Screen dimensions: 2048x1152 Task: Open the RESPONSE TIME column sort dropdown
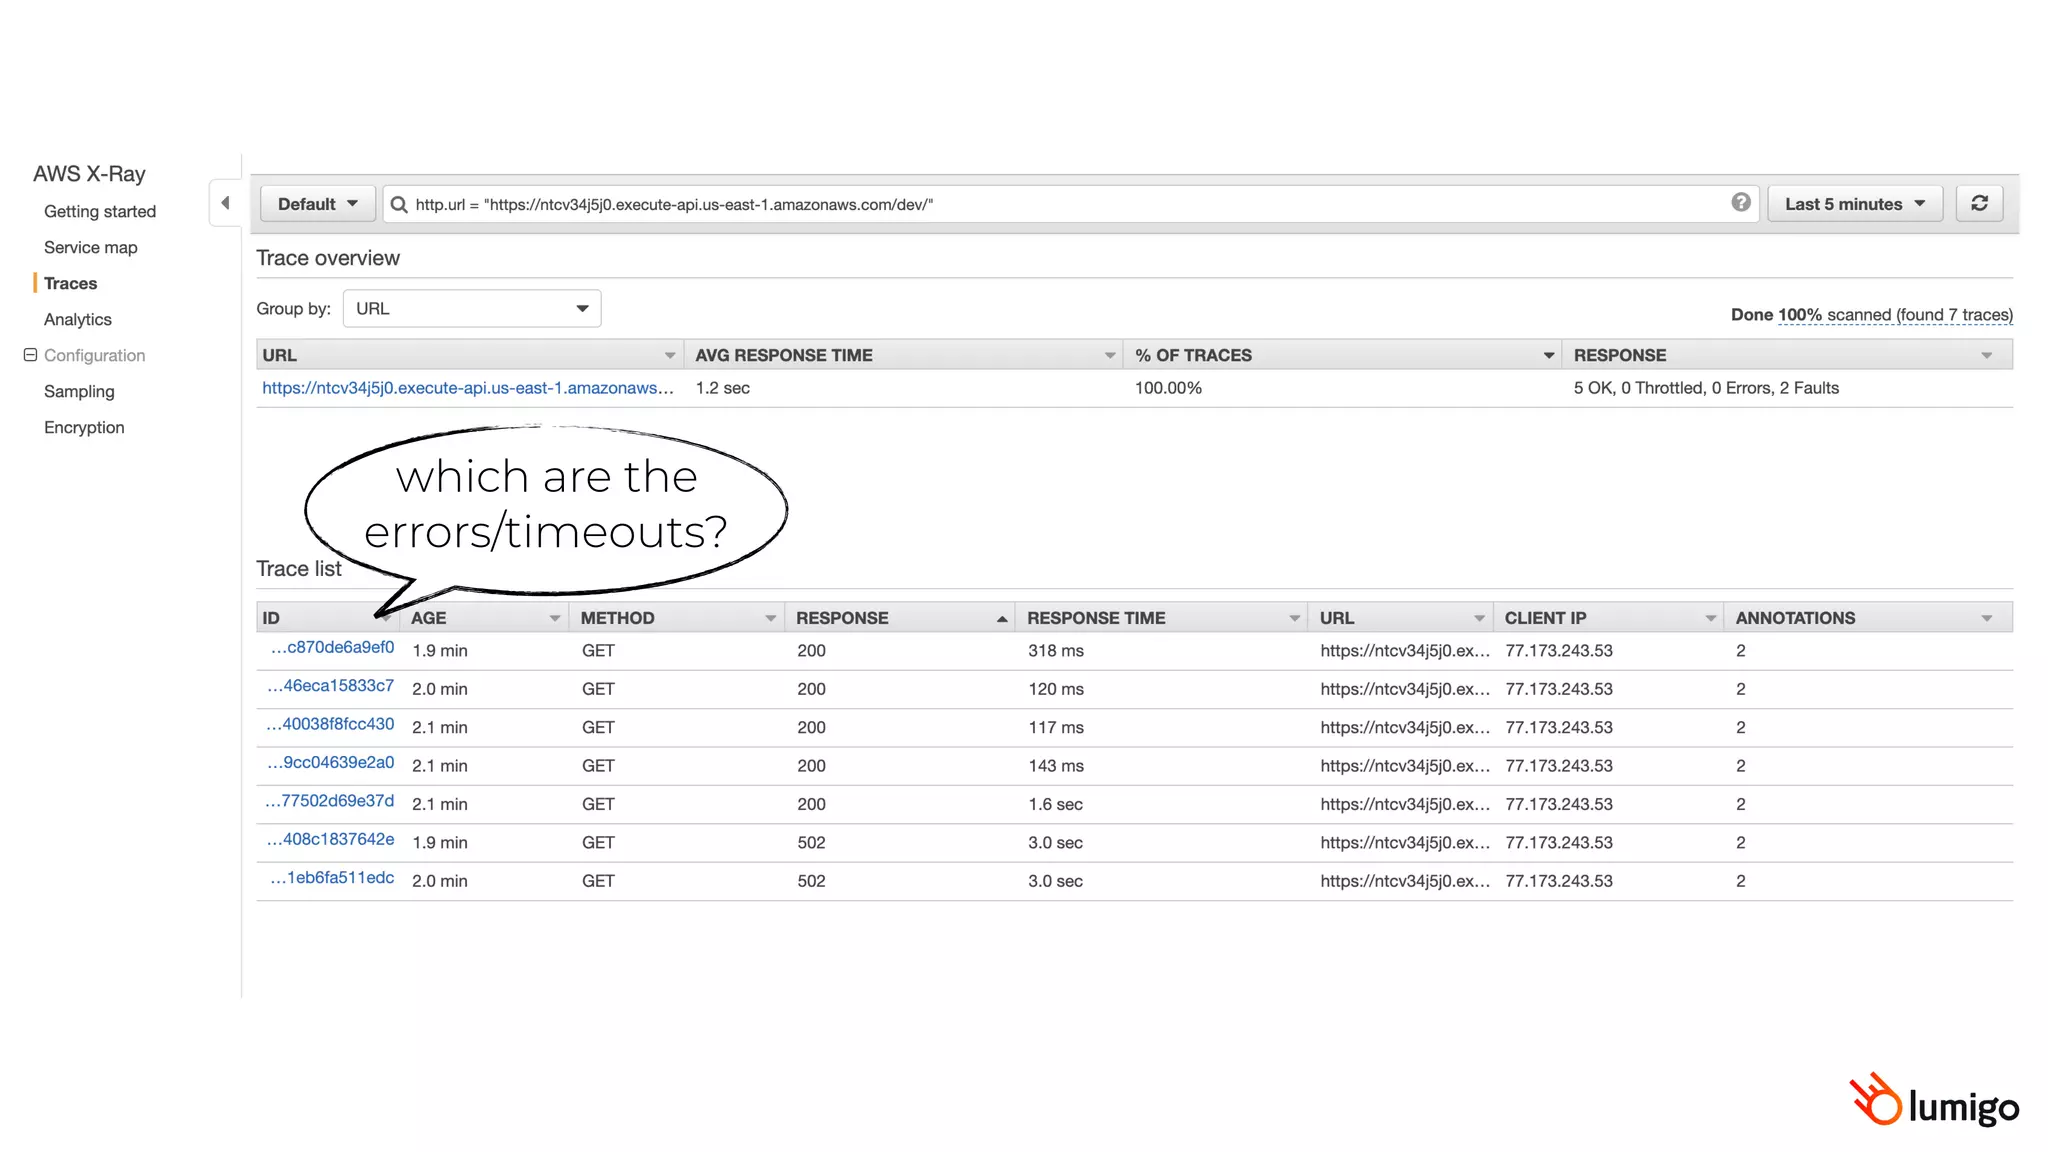pyautogui.click(x=1294, y=619)
